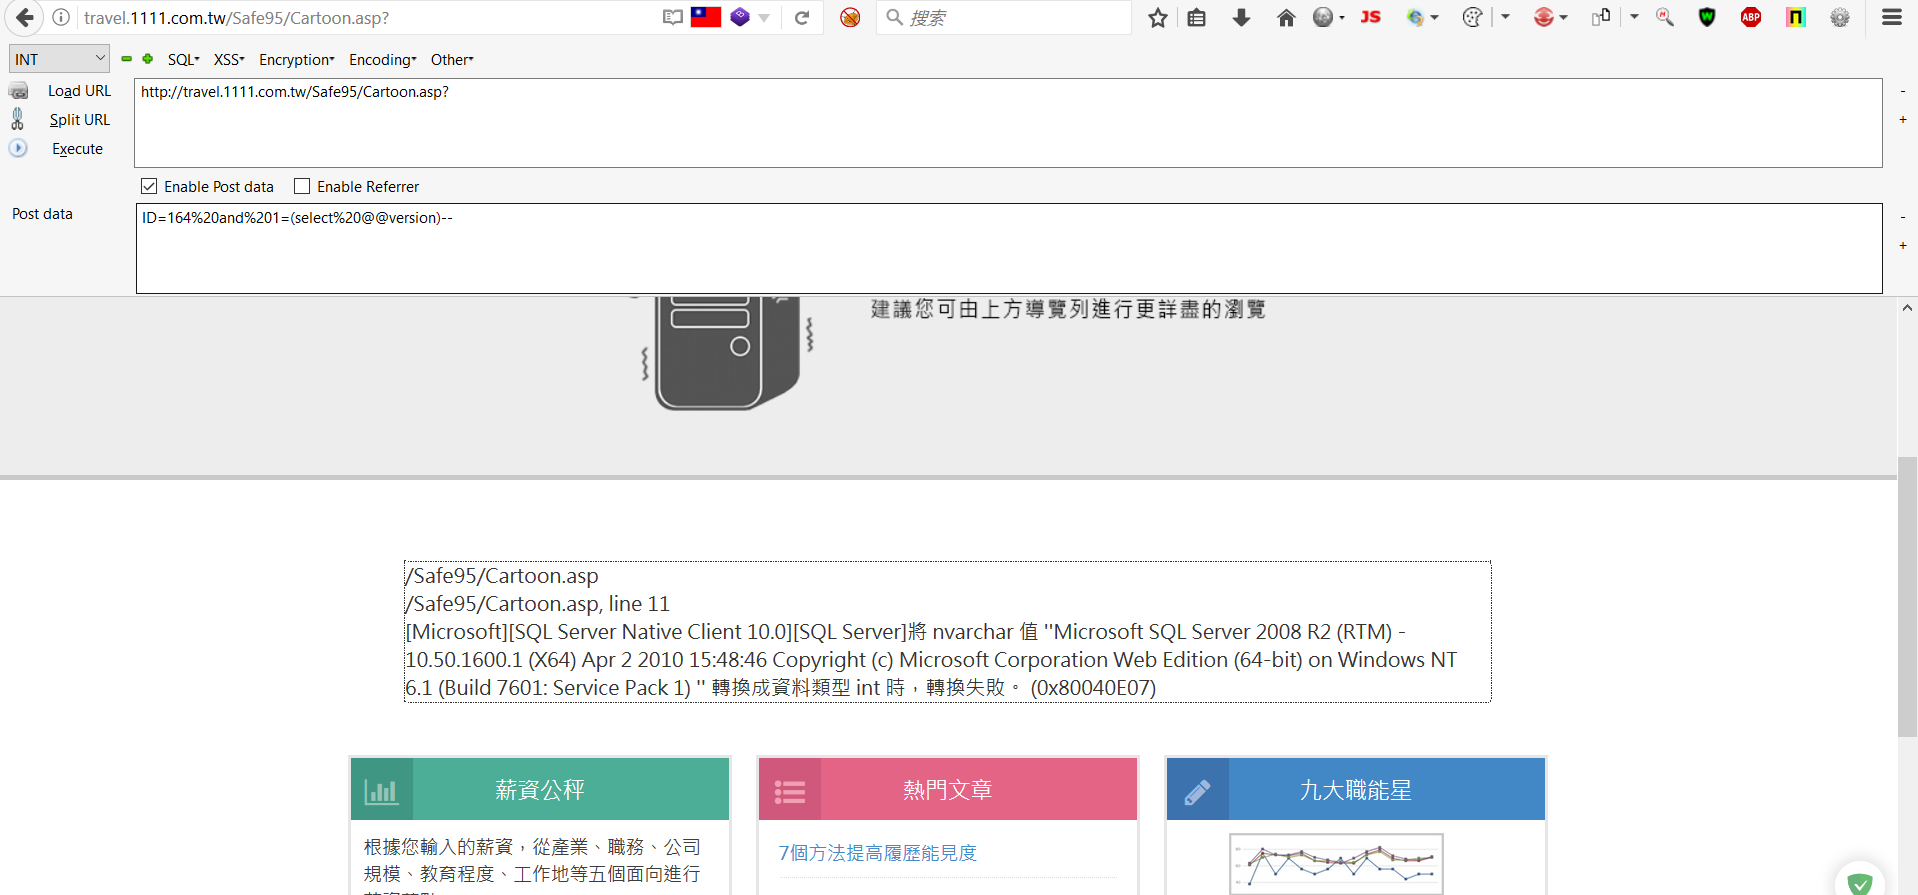Enlarge URL box with its plus control

click(x=1902, y=119)
